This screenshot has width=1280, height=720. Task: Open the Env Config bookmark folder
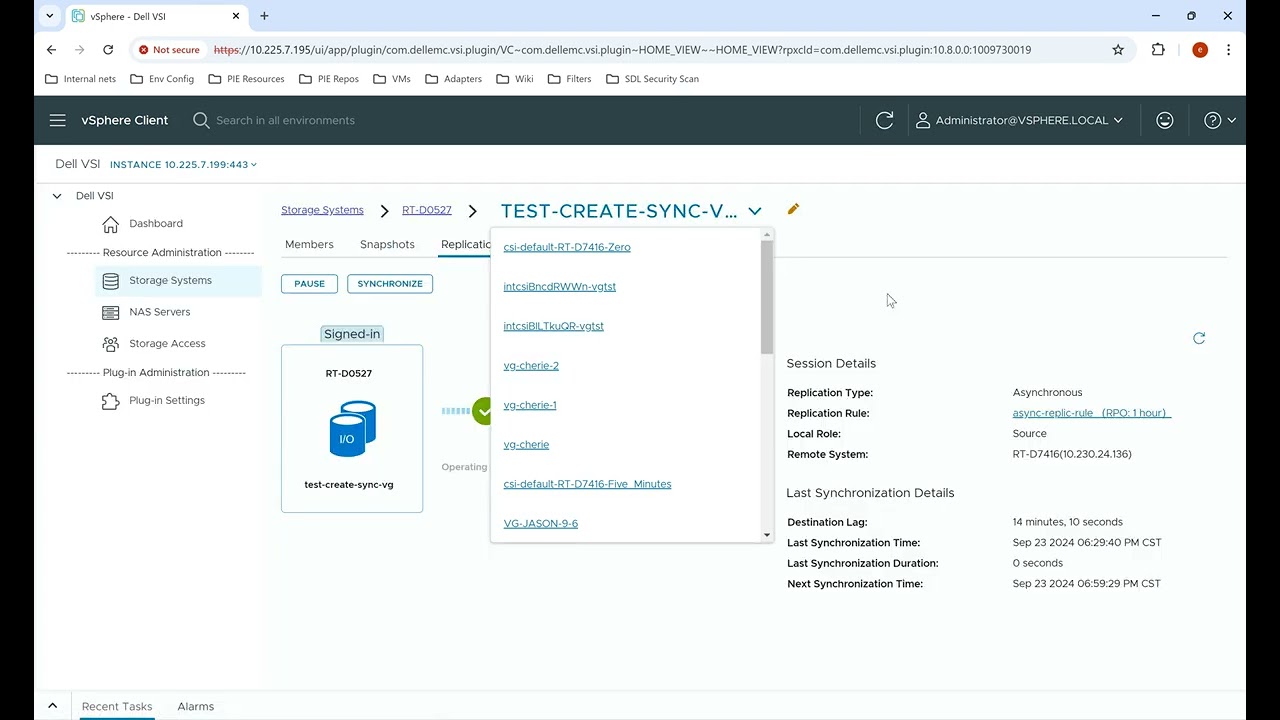162,79
